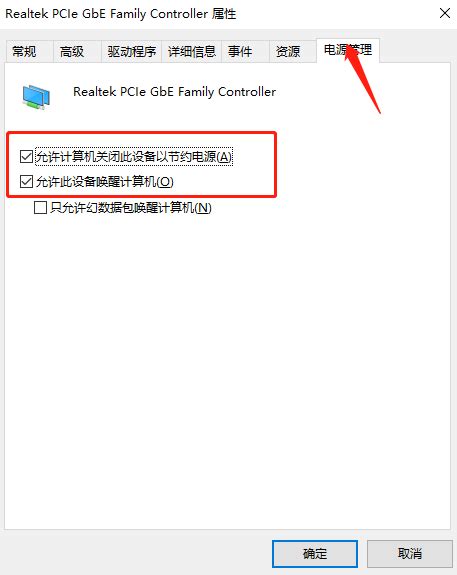
Task: Close the Realtek properties dialog
Action: [445, 14]
